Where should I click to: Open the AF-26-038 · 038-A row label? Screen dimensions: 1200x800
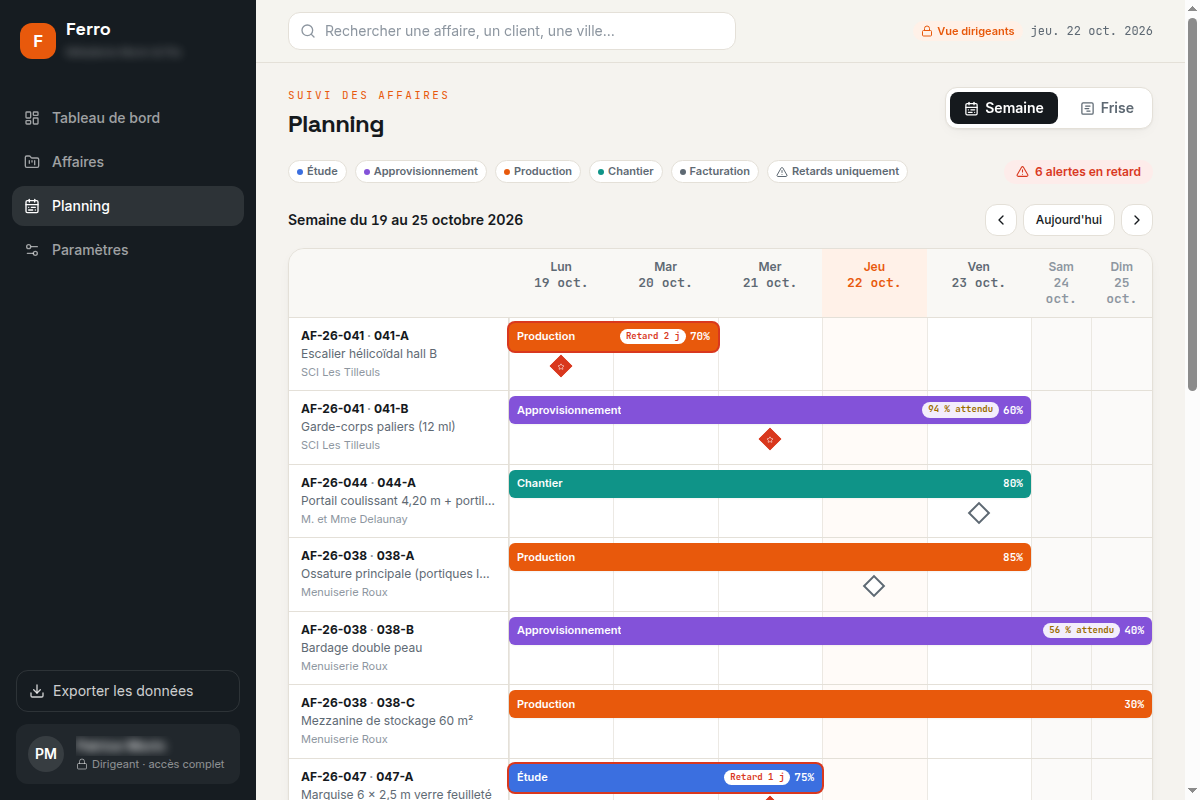tap(398, 574)
